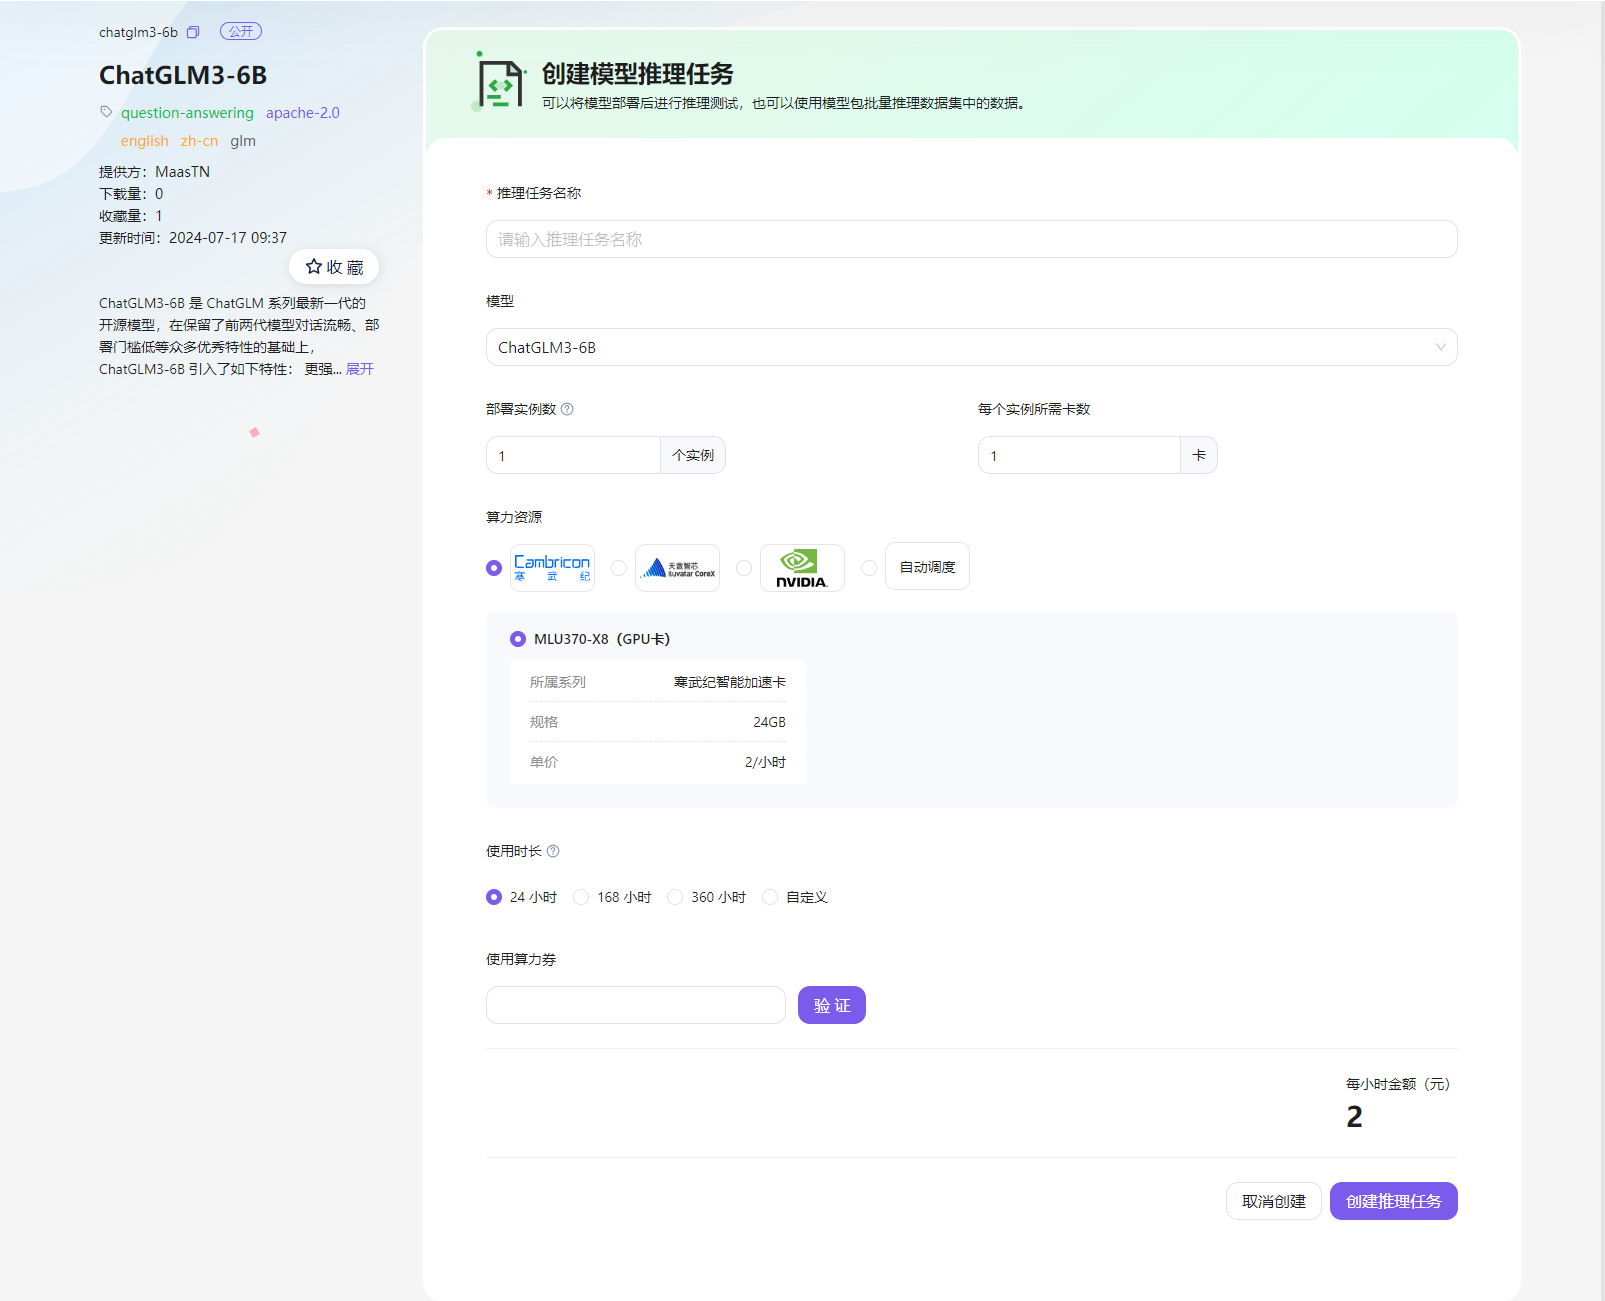Click the 验证 voucher button
Image resolution: width=1605 pixels, height=1301 pixels.
coord(832,1005)
